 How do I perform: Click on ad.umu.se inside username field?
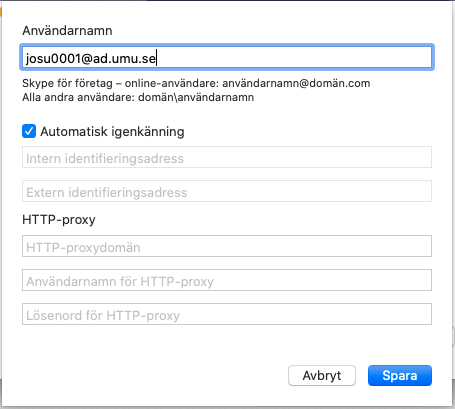point(124,59)
